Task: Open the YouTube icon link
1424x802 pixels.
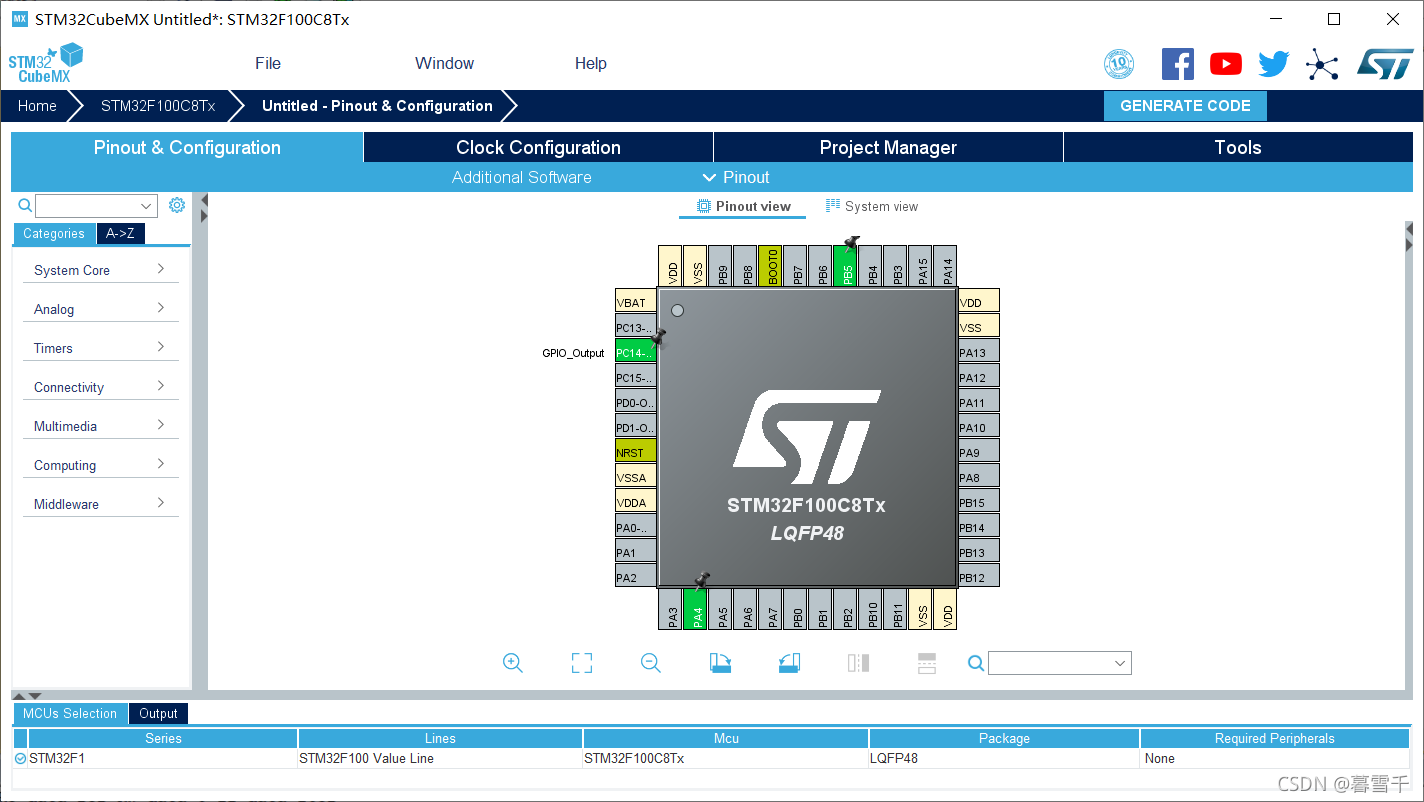Action: (1226, 64)
